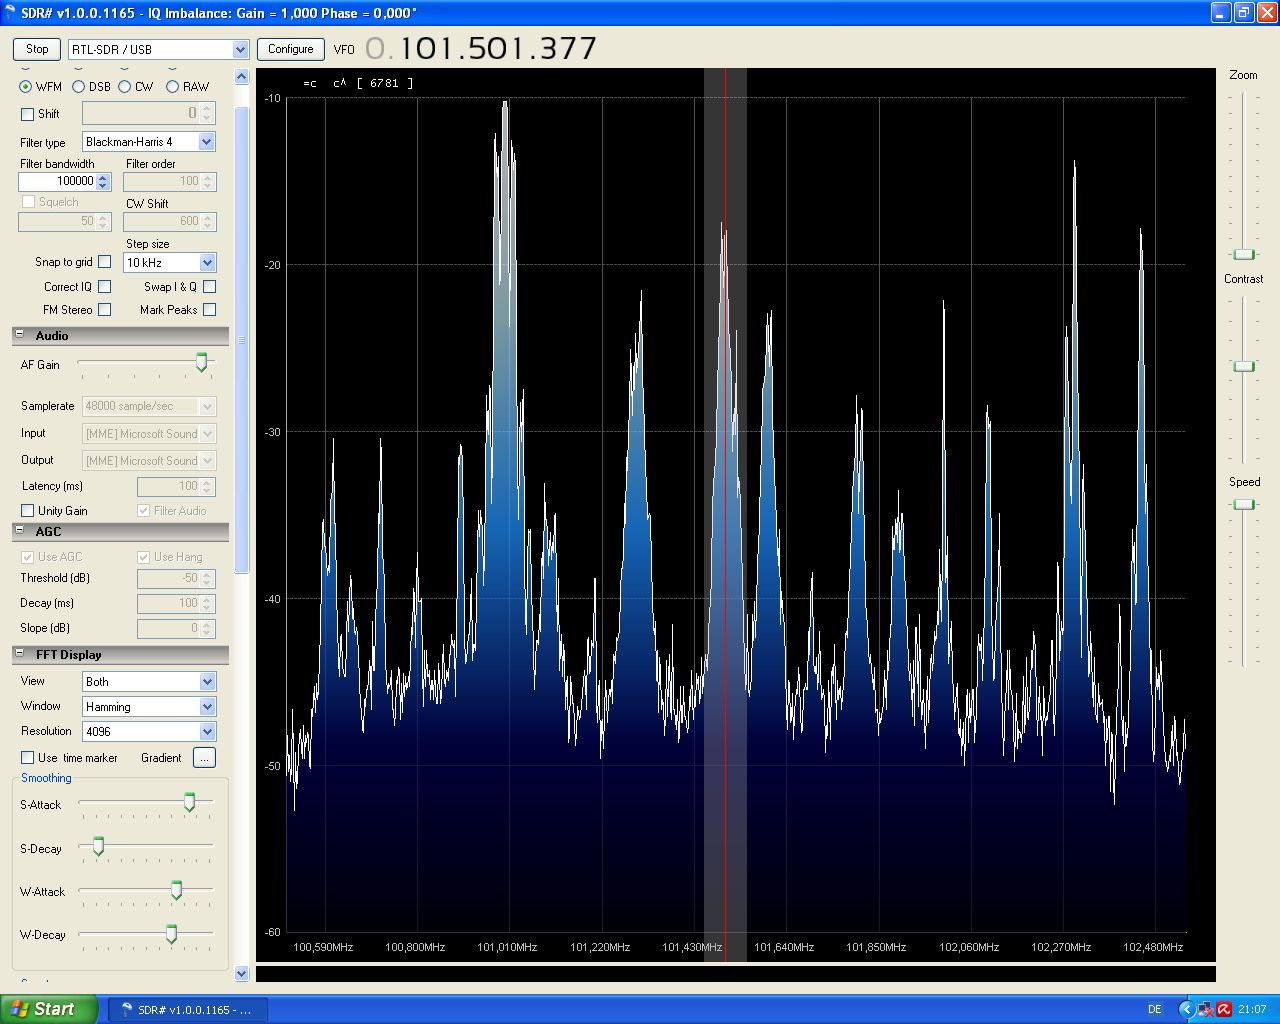Click the AF Gain slider handle

(201, 363)
